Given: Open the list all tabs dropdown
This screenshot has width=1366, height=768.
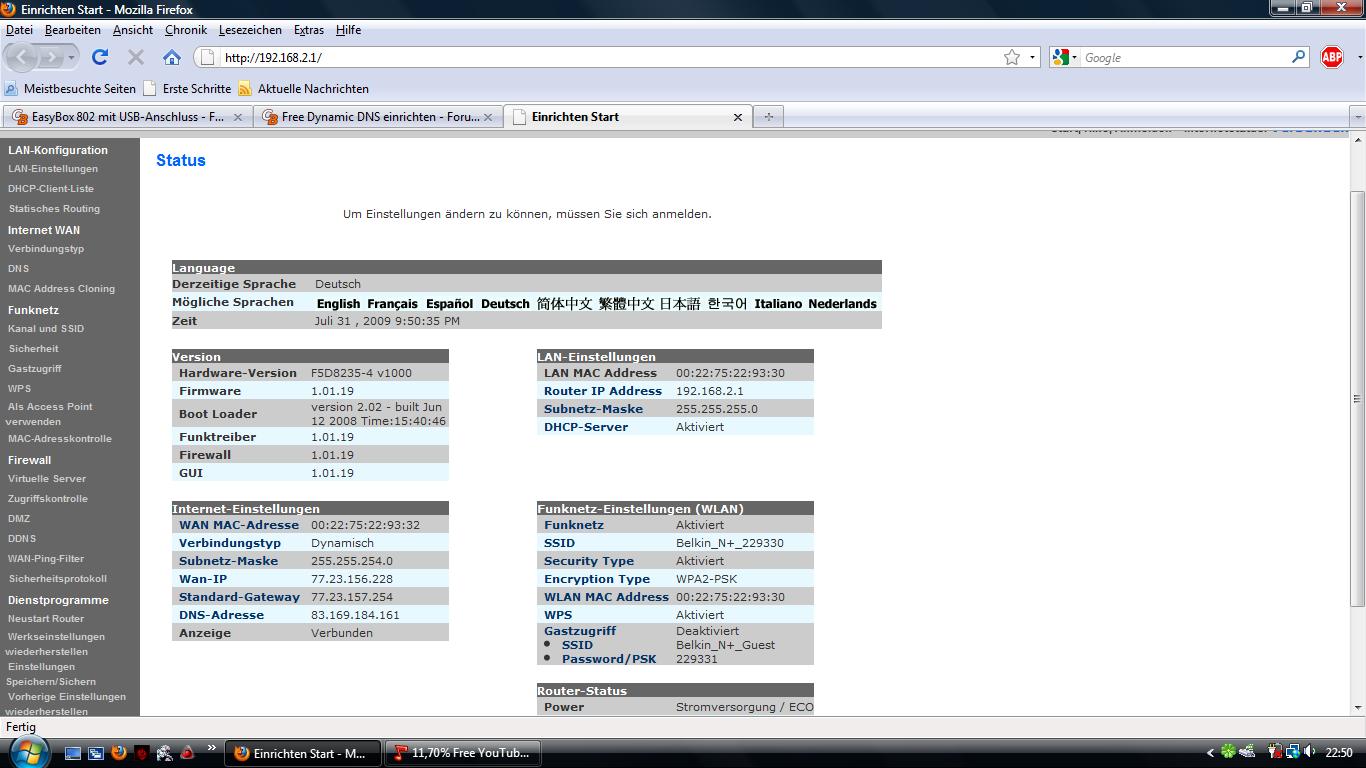Looking at the screenshot, I should pyautogui.click(x=1357, y=117).
